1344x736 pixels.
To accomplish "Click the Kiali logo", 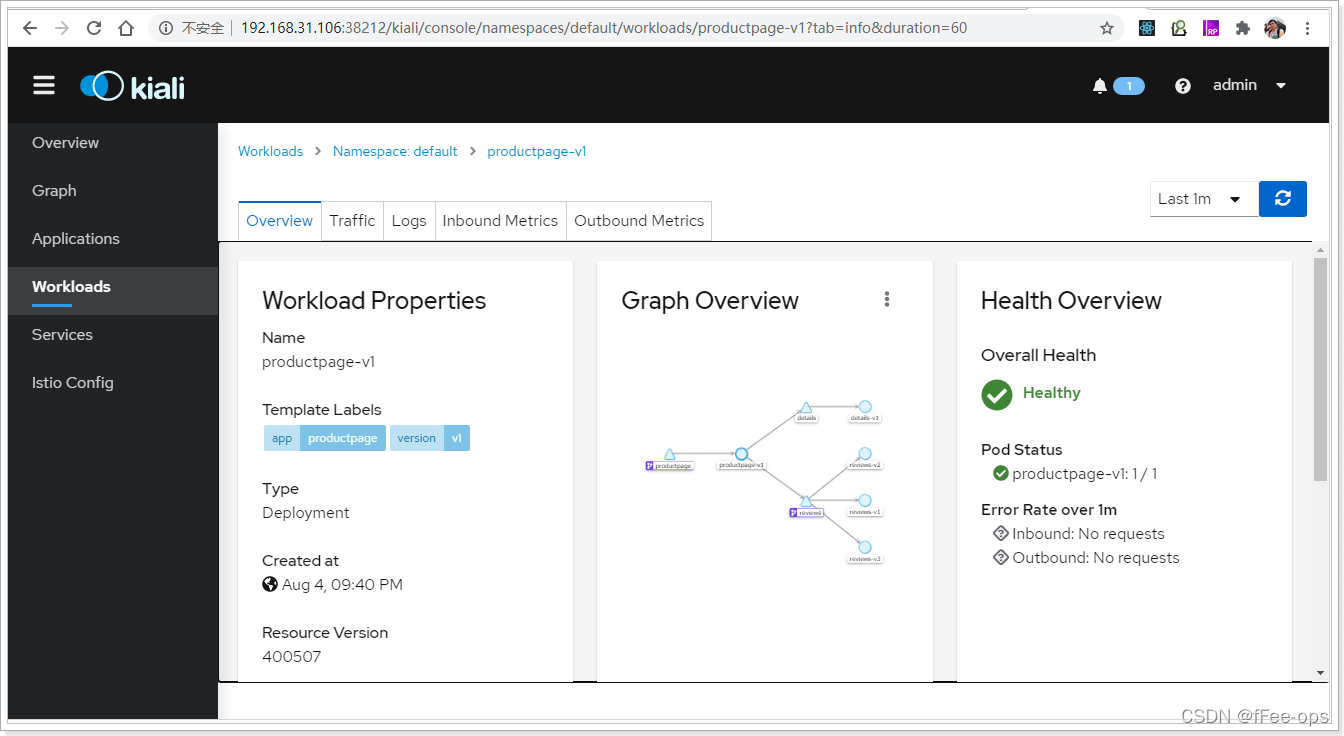I will pos(132,86).
